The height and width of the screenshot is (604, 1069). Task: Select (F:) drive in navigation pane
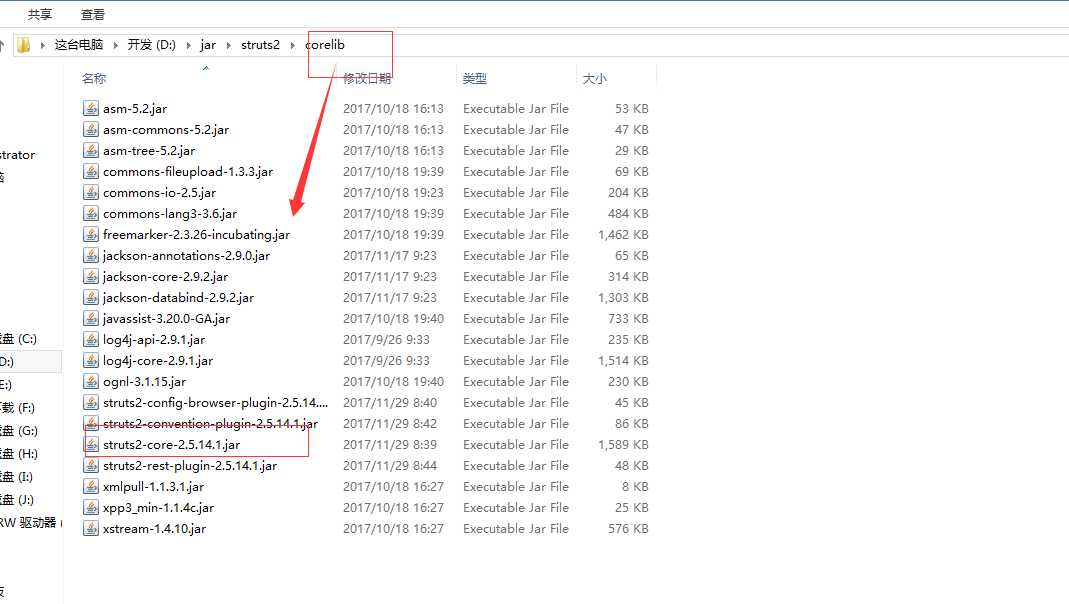[18, 408]
